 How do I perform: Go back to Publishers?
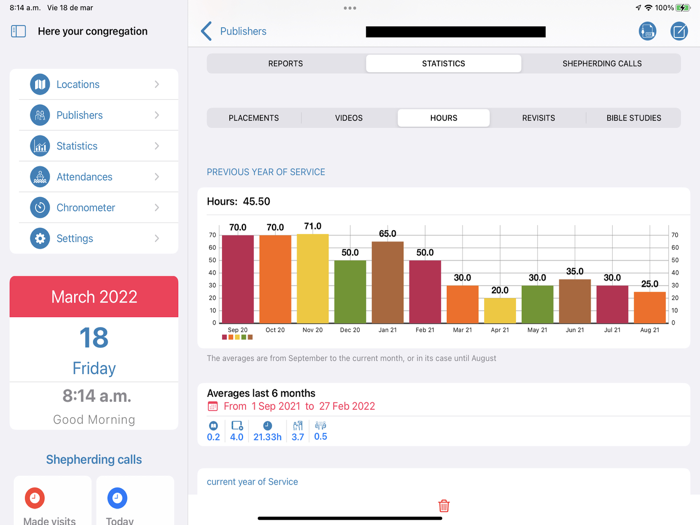(x=233, y=31)
